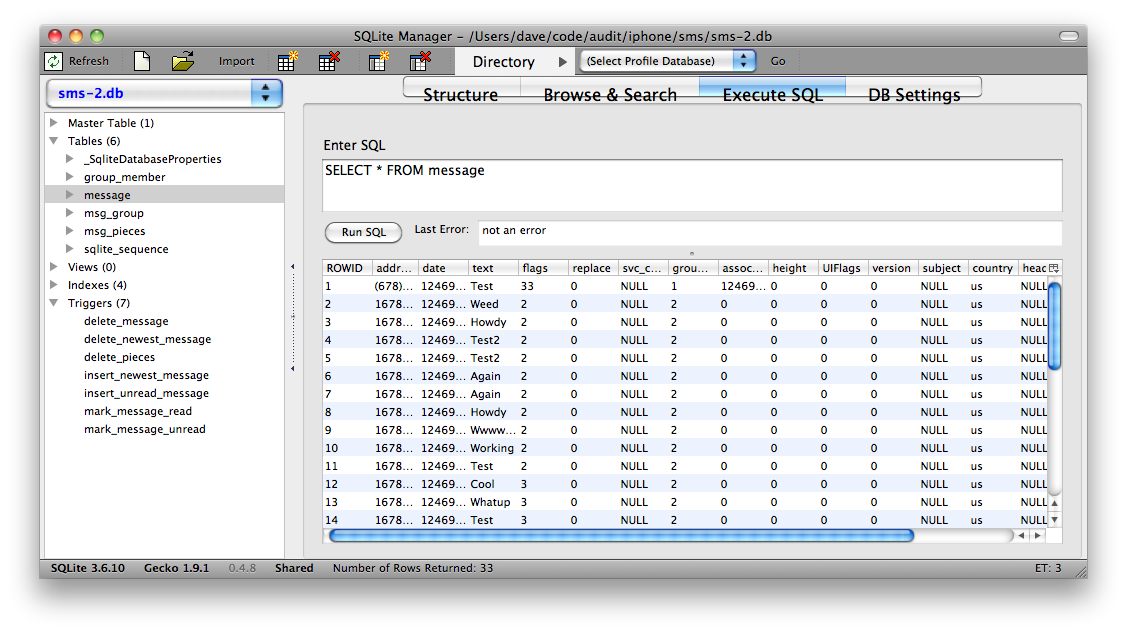Click the scroll left arrow of the results
This screenshot has width=1127, height=633.
coord(1021,535)
